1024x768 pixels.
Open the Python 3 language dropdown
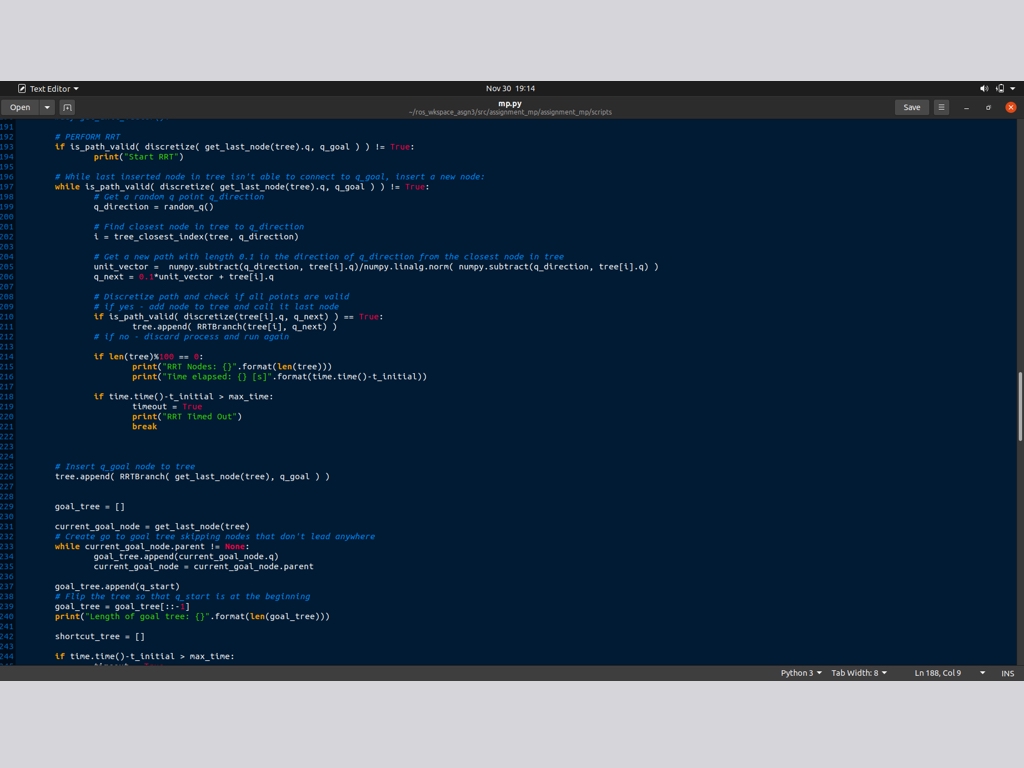coord(801,673)
